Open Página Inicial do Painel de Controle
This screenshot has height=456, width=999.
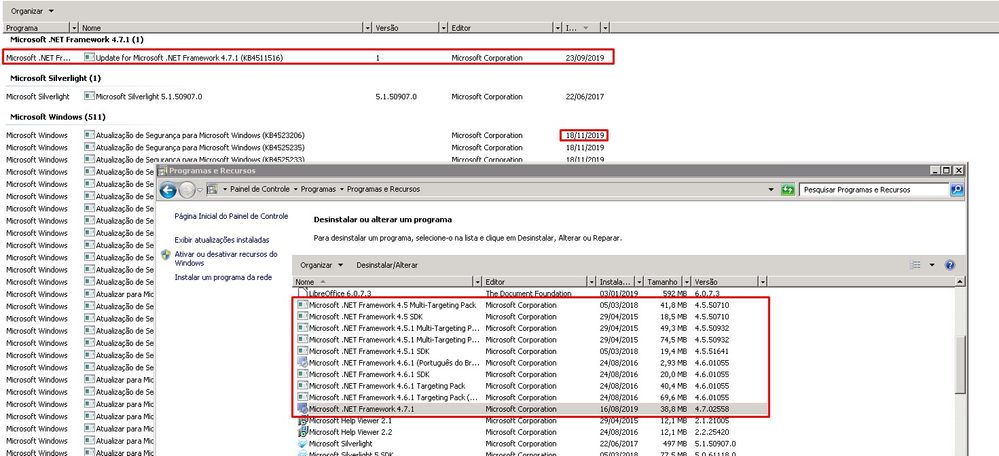click(x=231, y=217)
